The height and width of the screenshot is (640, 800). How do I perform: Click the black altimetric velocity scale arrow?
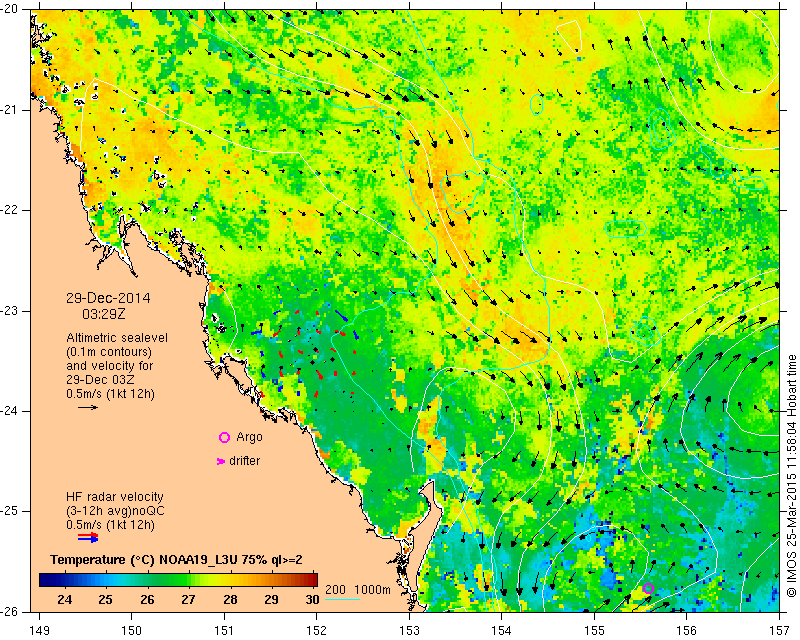coord(88,407)
